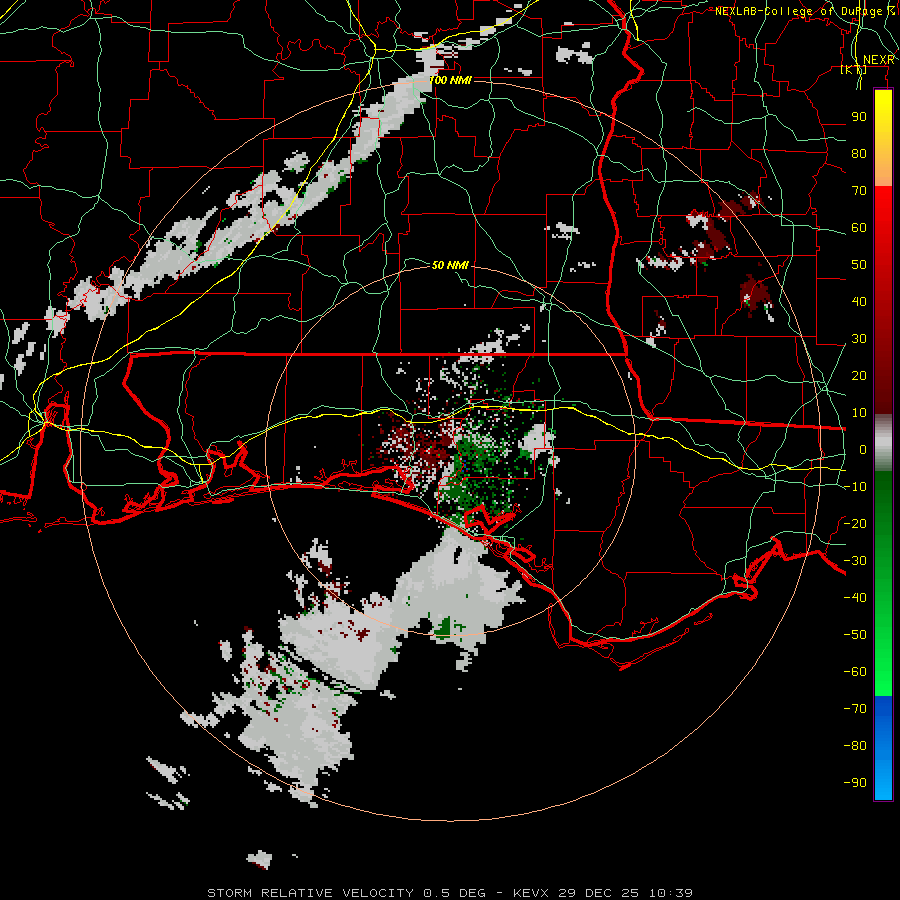Pick the yellow top segment of velocity scale
Viewport: 900px width, 900px height.
[883, 138]
